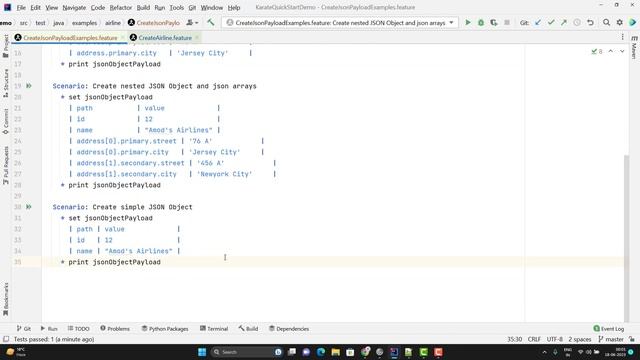Click the inspections checkmark count widget
This screenshot has width=640, height=360.
tap(597, 51)
